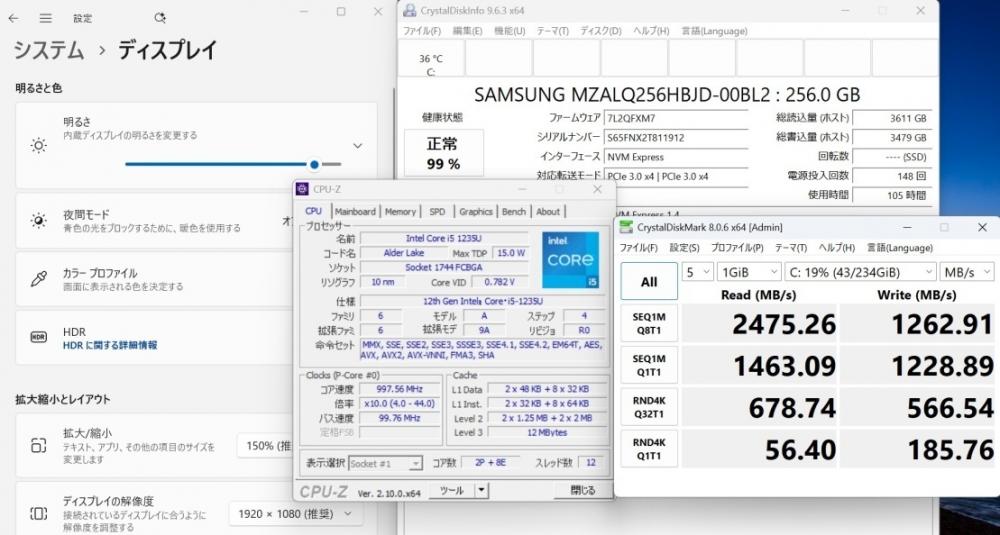Viewport: 1000px width, 535px height.
Task: Open the test count dropdown showing 5
Action: pos(697,272)
